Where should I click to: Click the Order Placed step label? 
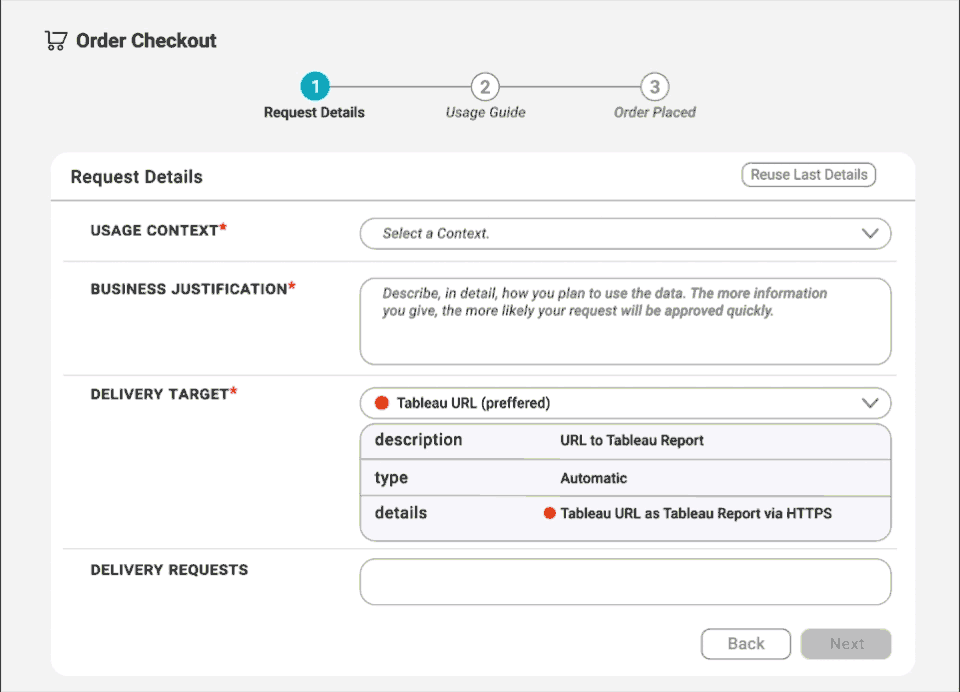point(654,112)
